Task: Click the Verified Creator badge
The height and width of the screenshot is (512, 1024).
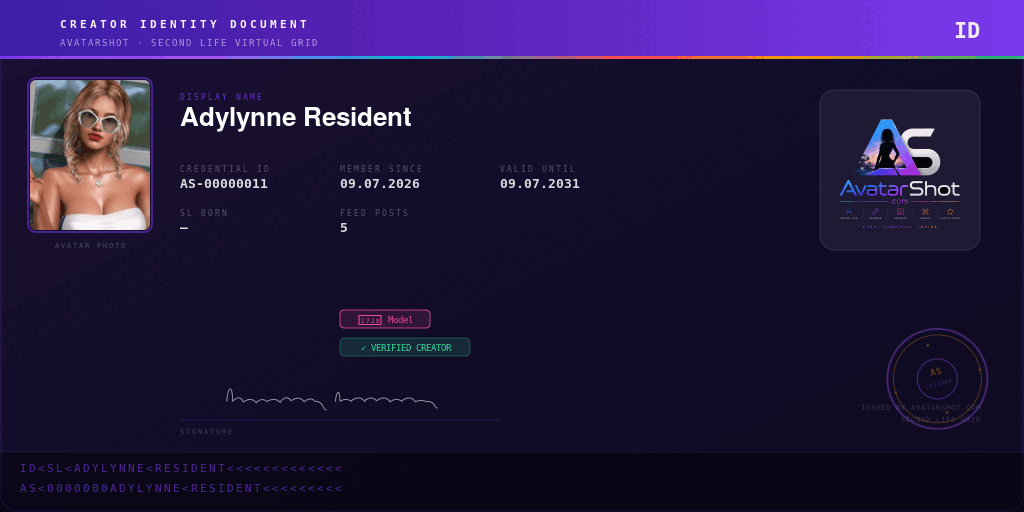Action: (x=405, y=347)
